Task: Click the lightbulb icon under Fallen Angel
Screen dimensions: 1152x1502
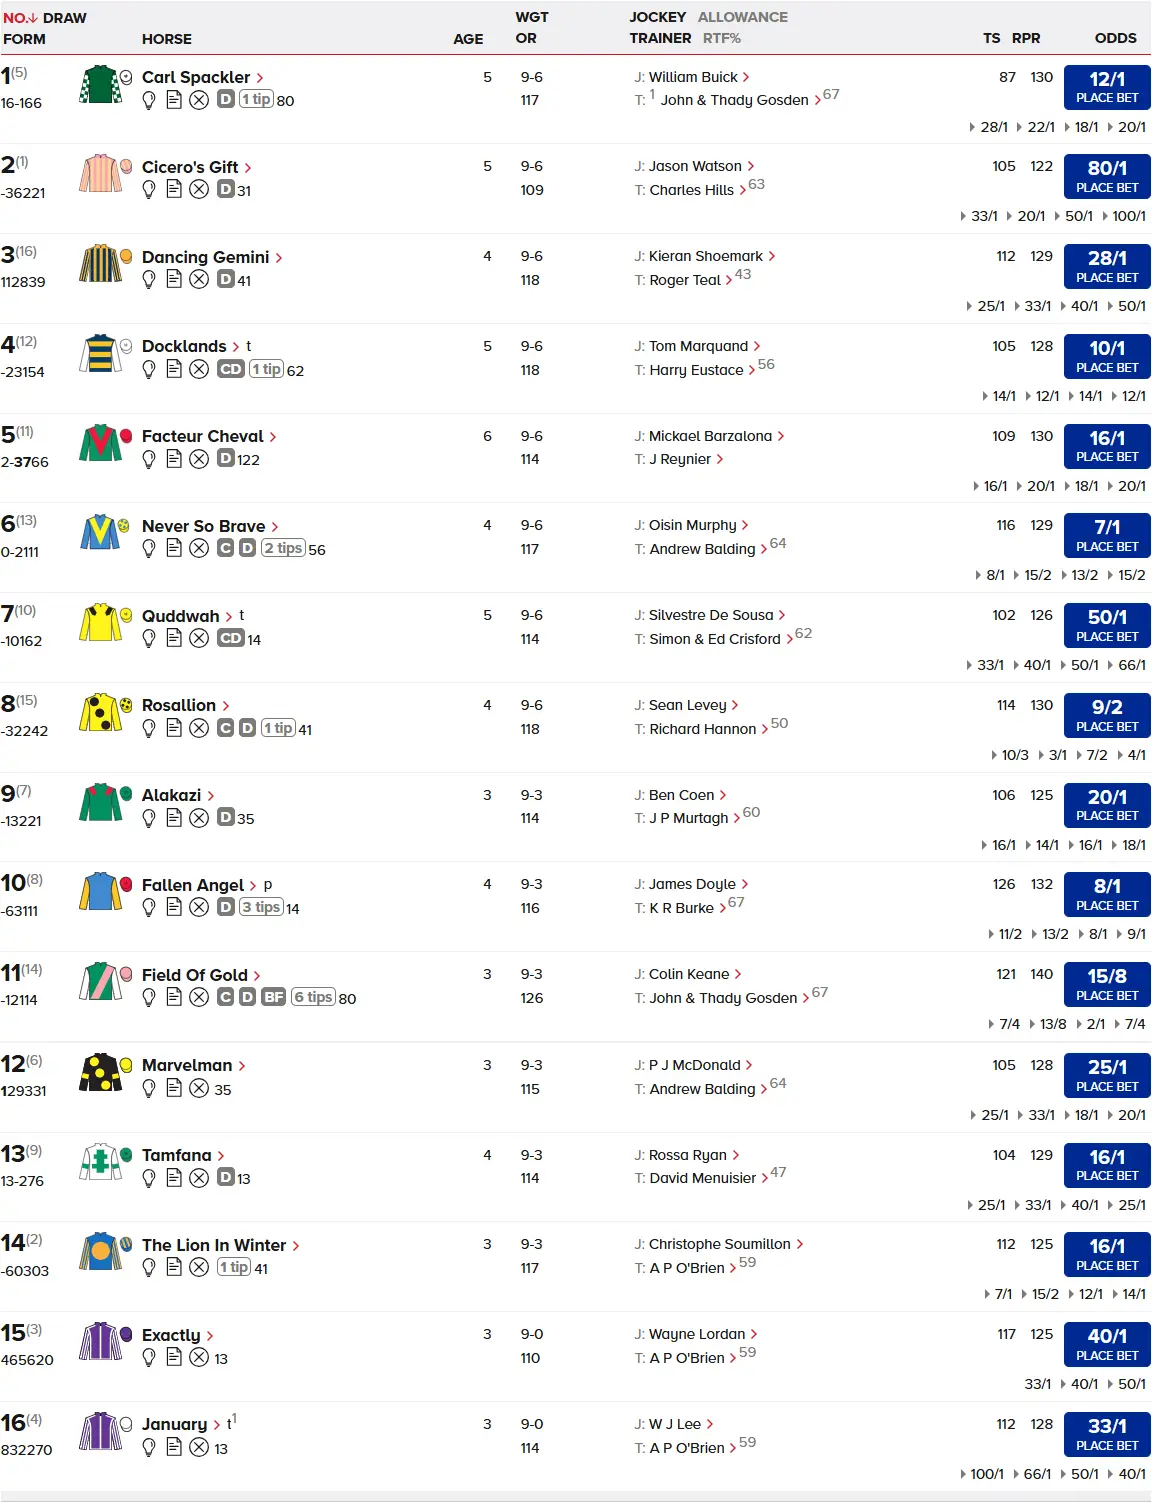Action: tap(149, 908)
